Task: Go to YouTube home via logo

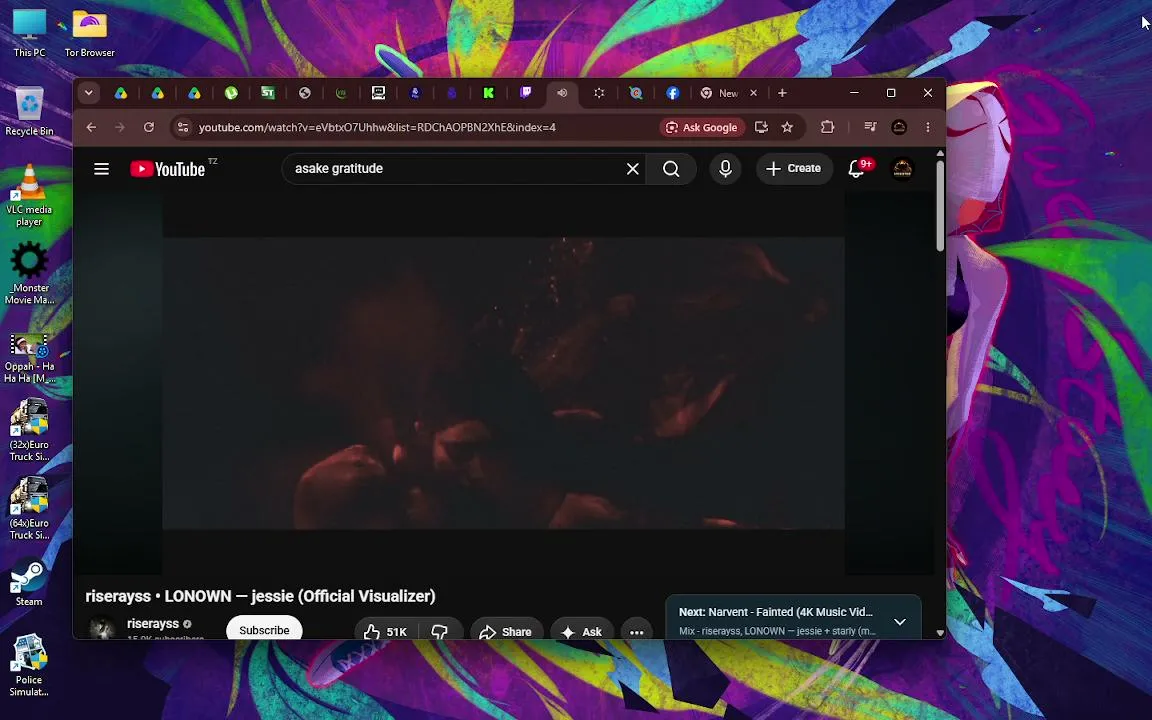Action: click(x=168, y=169)
